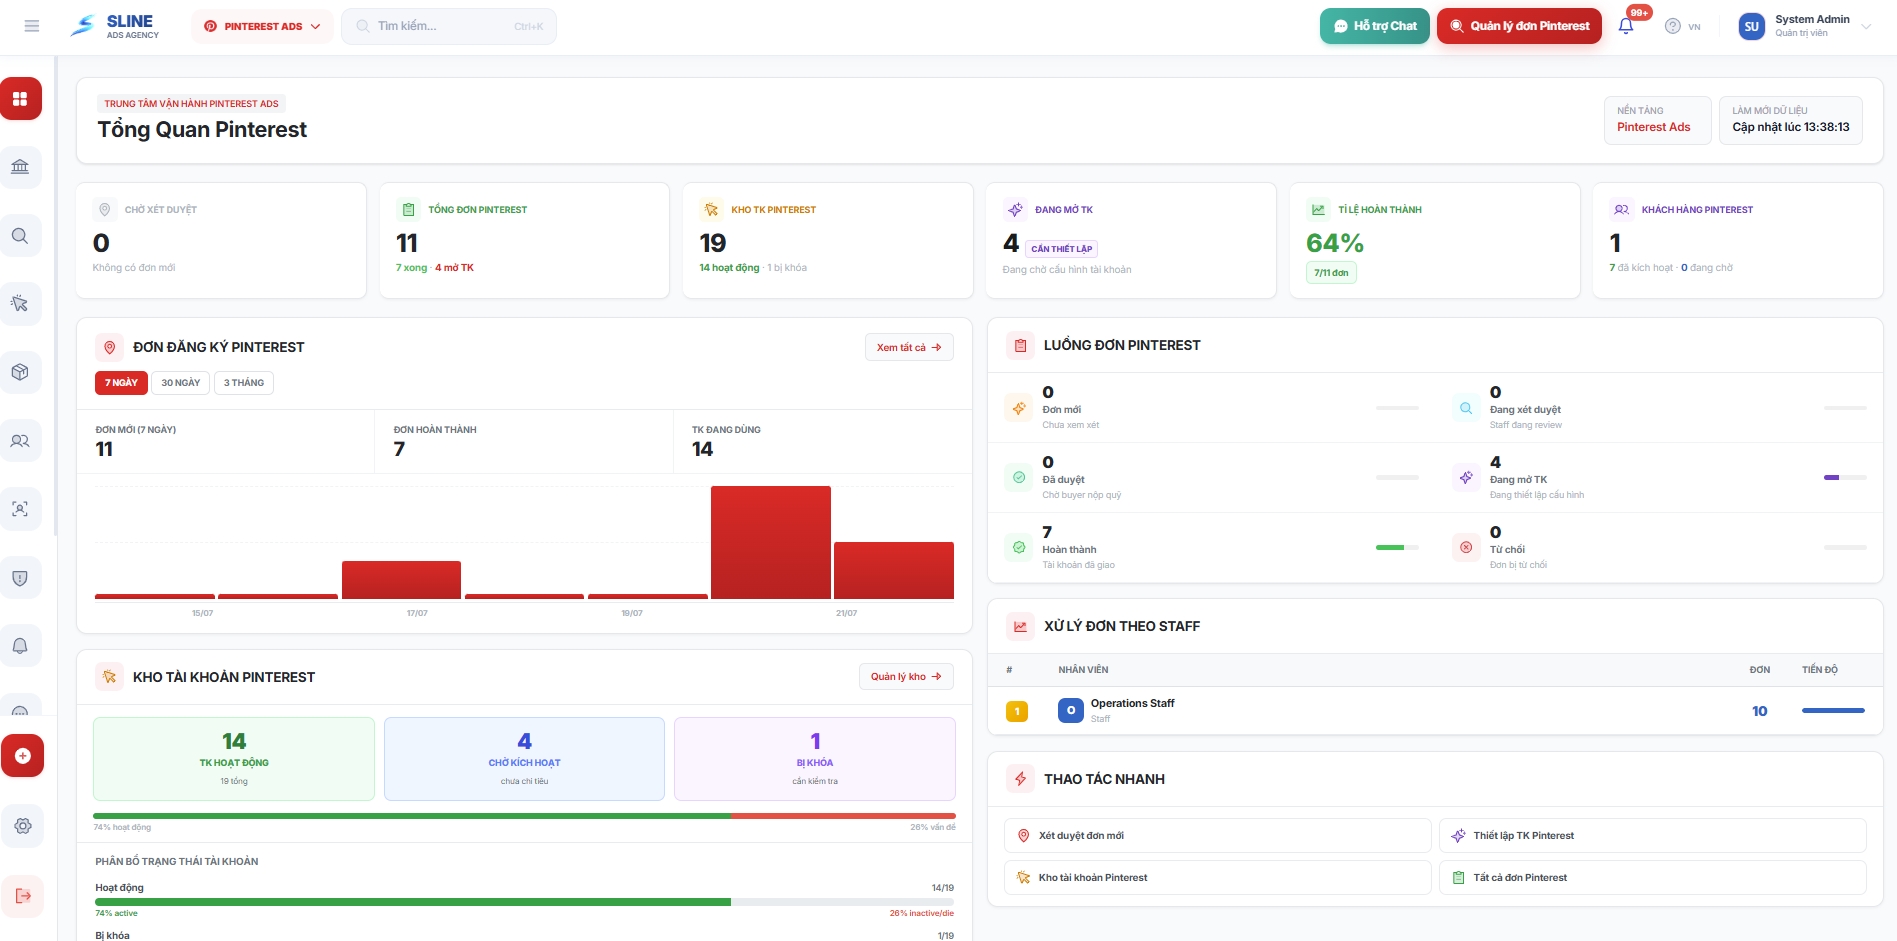Image resolution: width=1897 pixels, height=941 pixels.
Task: Open the Tổng đơn Pinterest stat card
Action: [524, 240]
